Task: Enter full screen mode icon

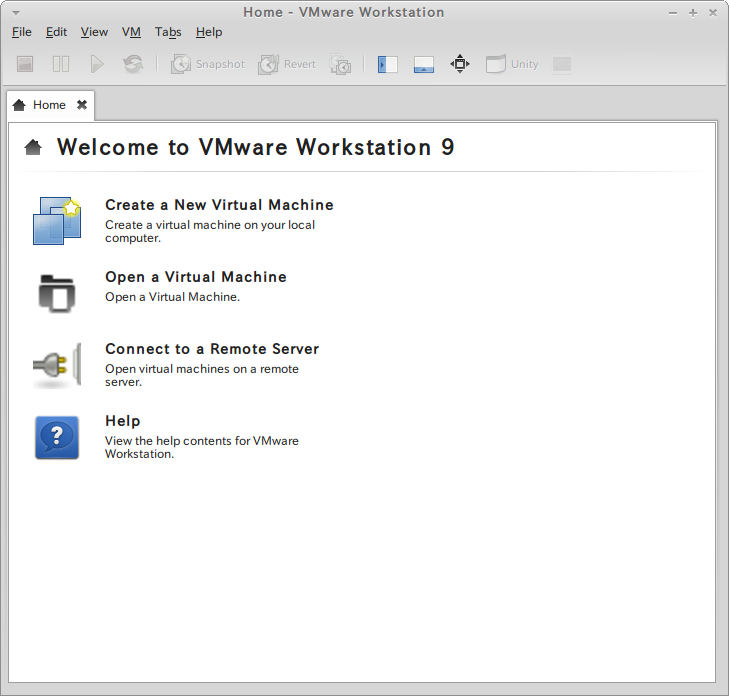Action: [x=460, y=64]
